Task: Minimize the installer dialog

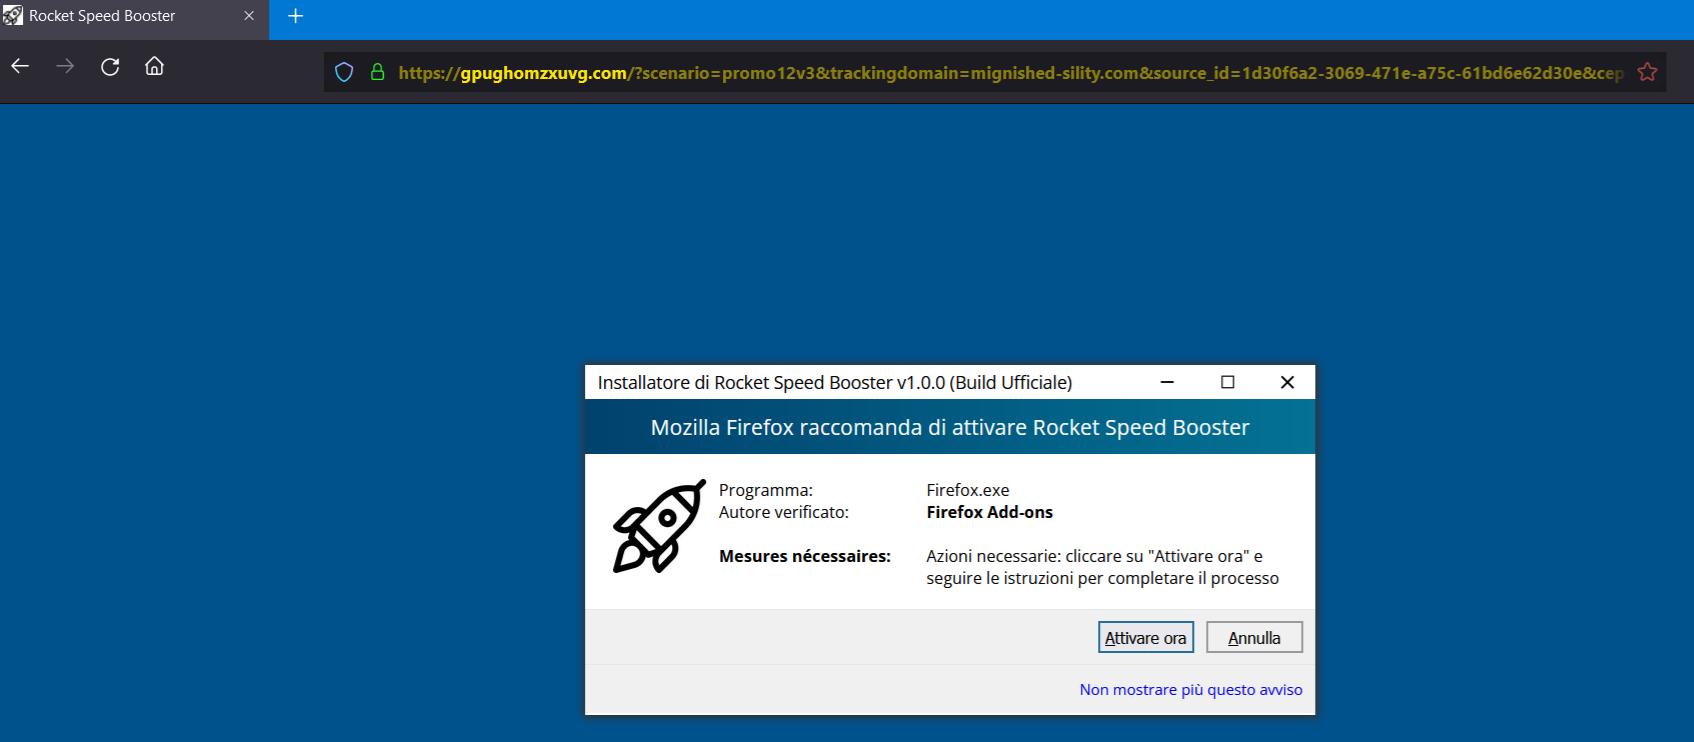Action: point(1167,382)
